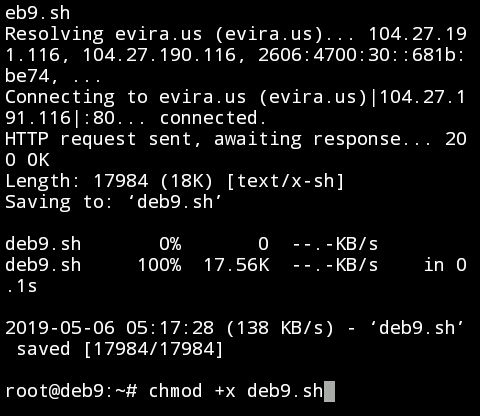Click the Saving to: 'deb9.sh' line
This screenshot has height=416, width=480.
tap(113, 202)
